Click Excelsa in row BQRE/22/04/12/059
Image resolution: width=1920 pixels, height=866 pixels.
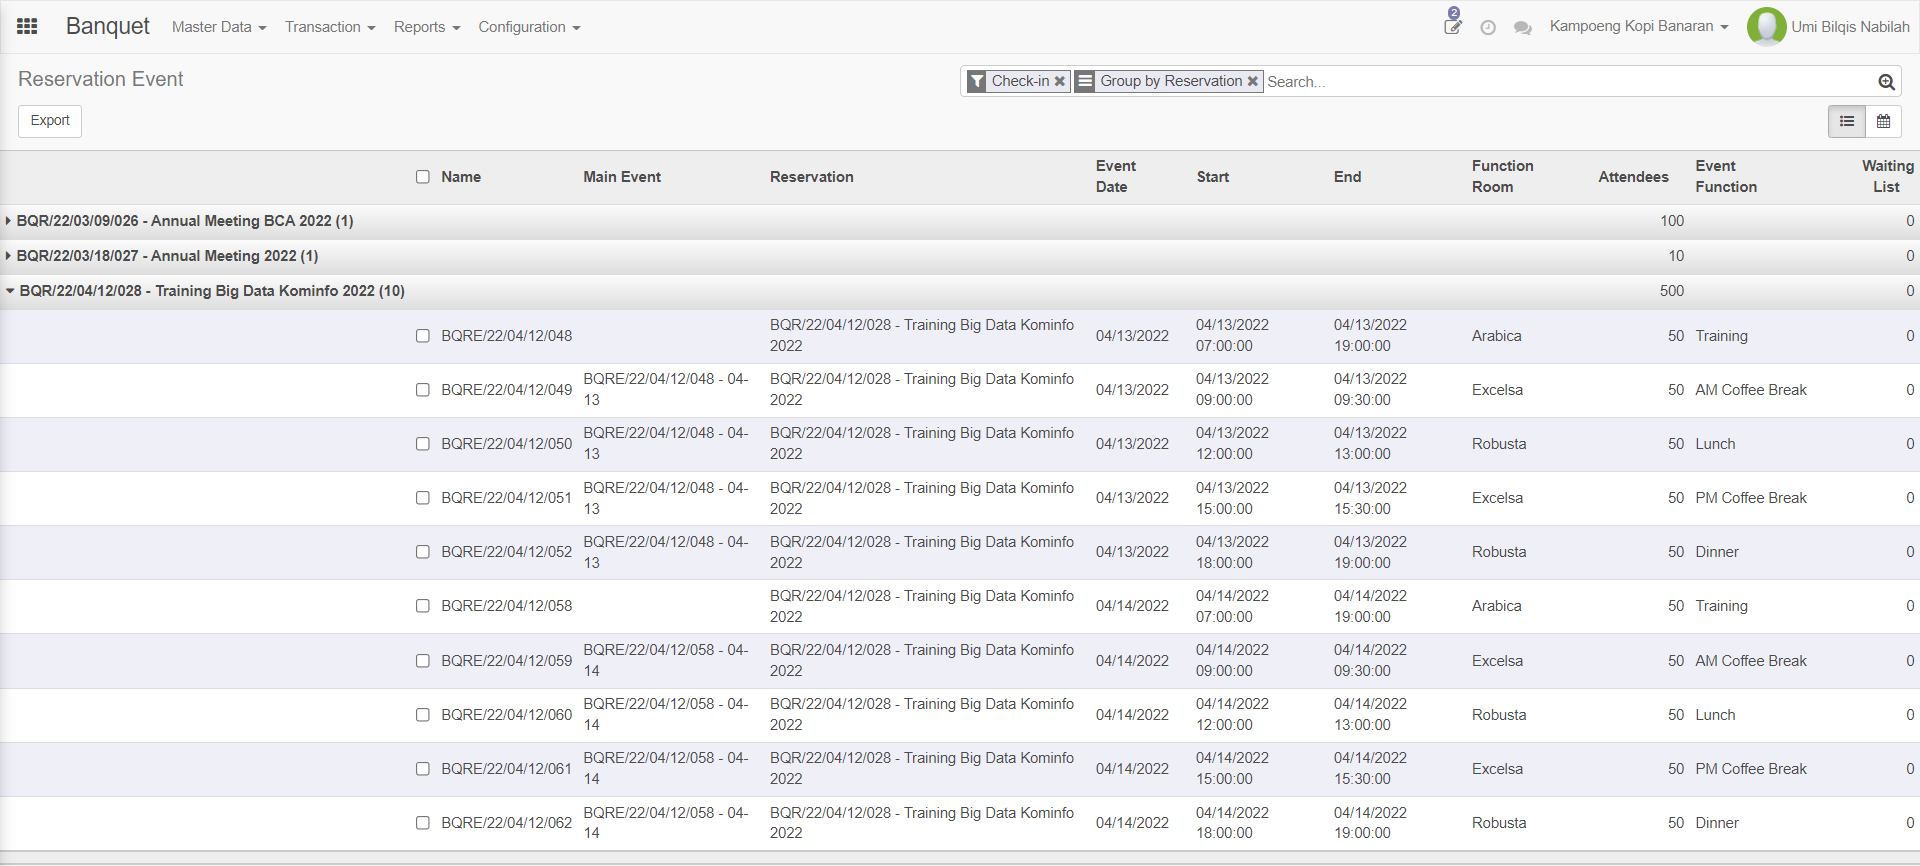coord(1497,661)
